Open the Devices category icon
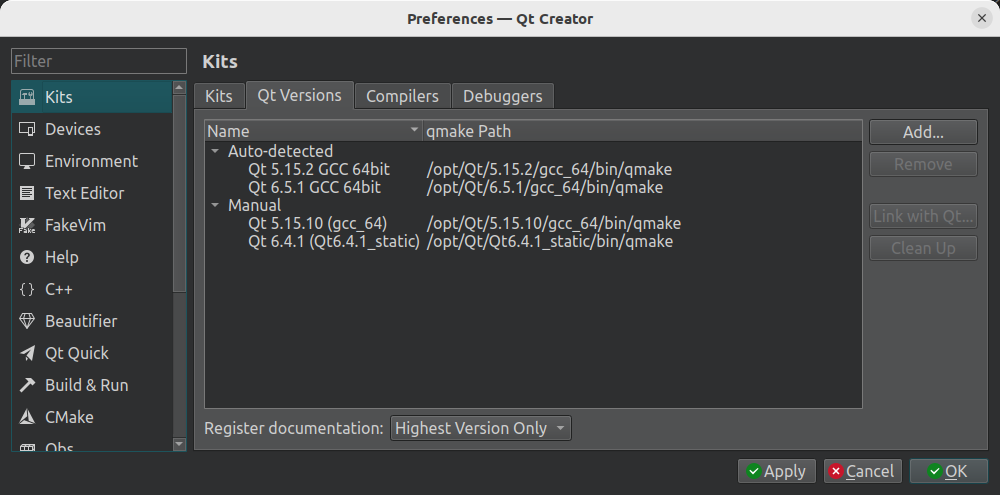1000x495 pixels. pos(27,129)
